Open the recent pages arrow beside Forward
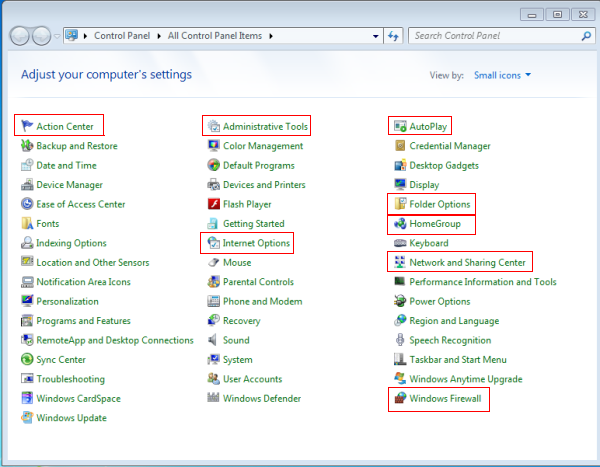 57,36
